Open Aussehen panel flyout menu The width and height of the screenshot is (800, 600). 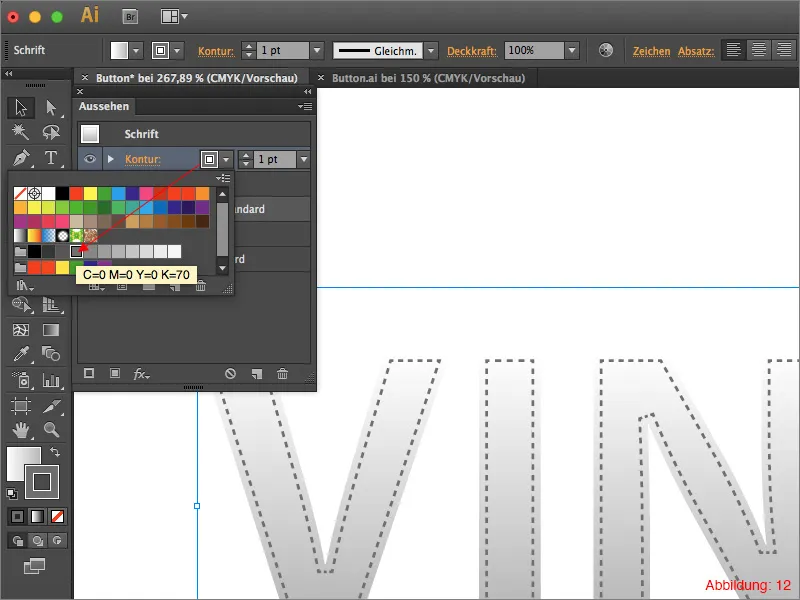[305, 106]
